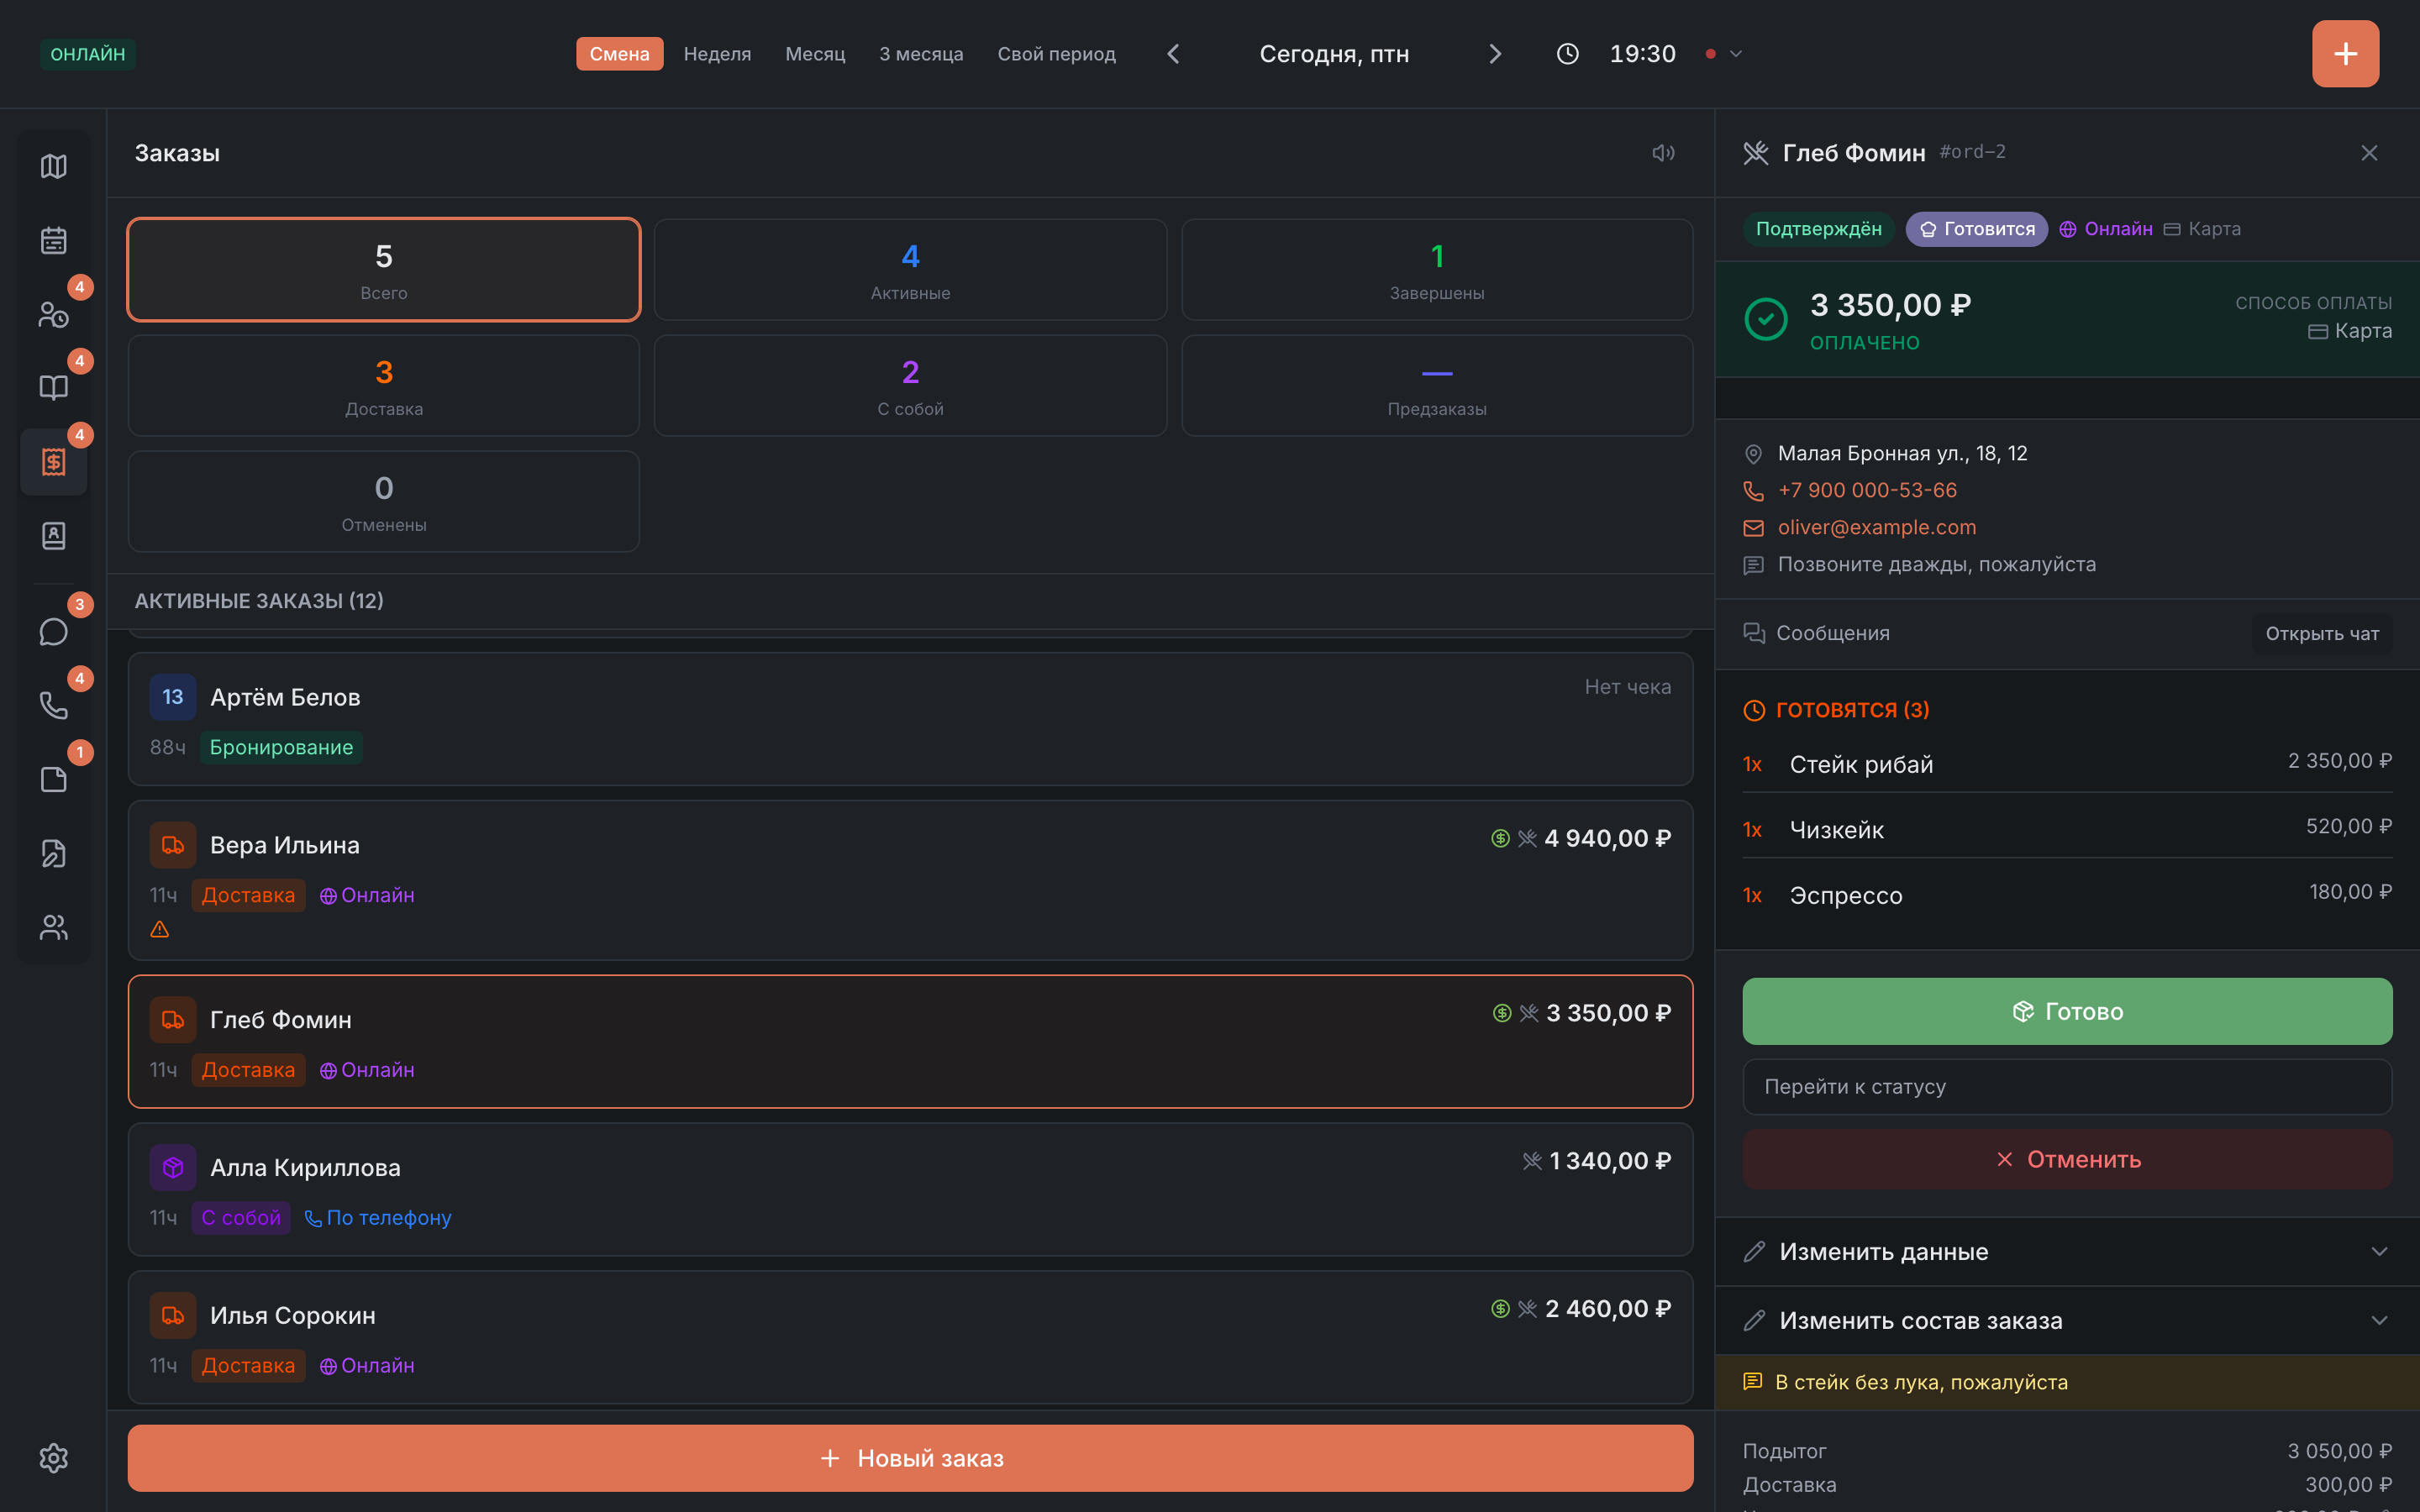2420x1512 pixels.
Task: Click the clock icon beside 19:30
Action: pos(1568,54)
